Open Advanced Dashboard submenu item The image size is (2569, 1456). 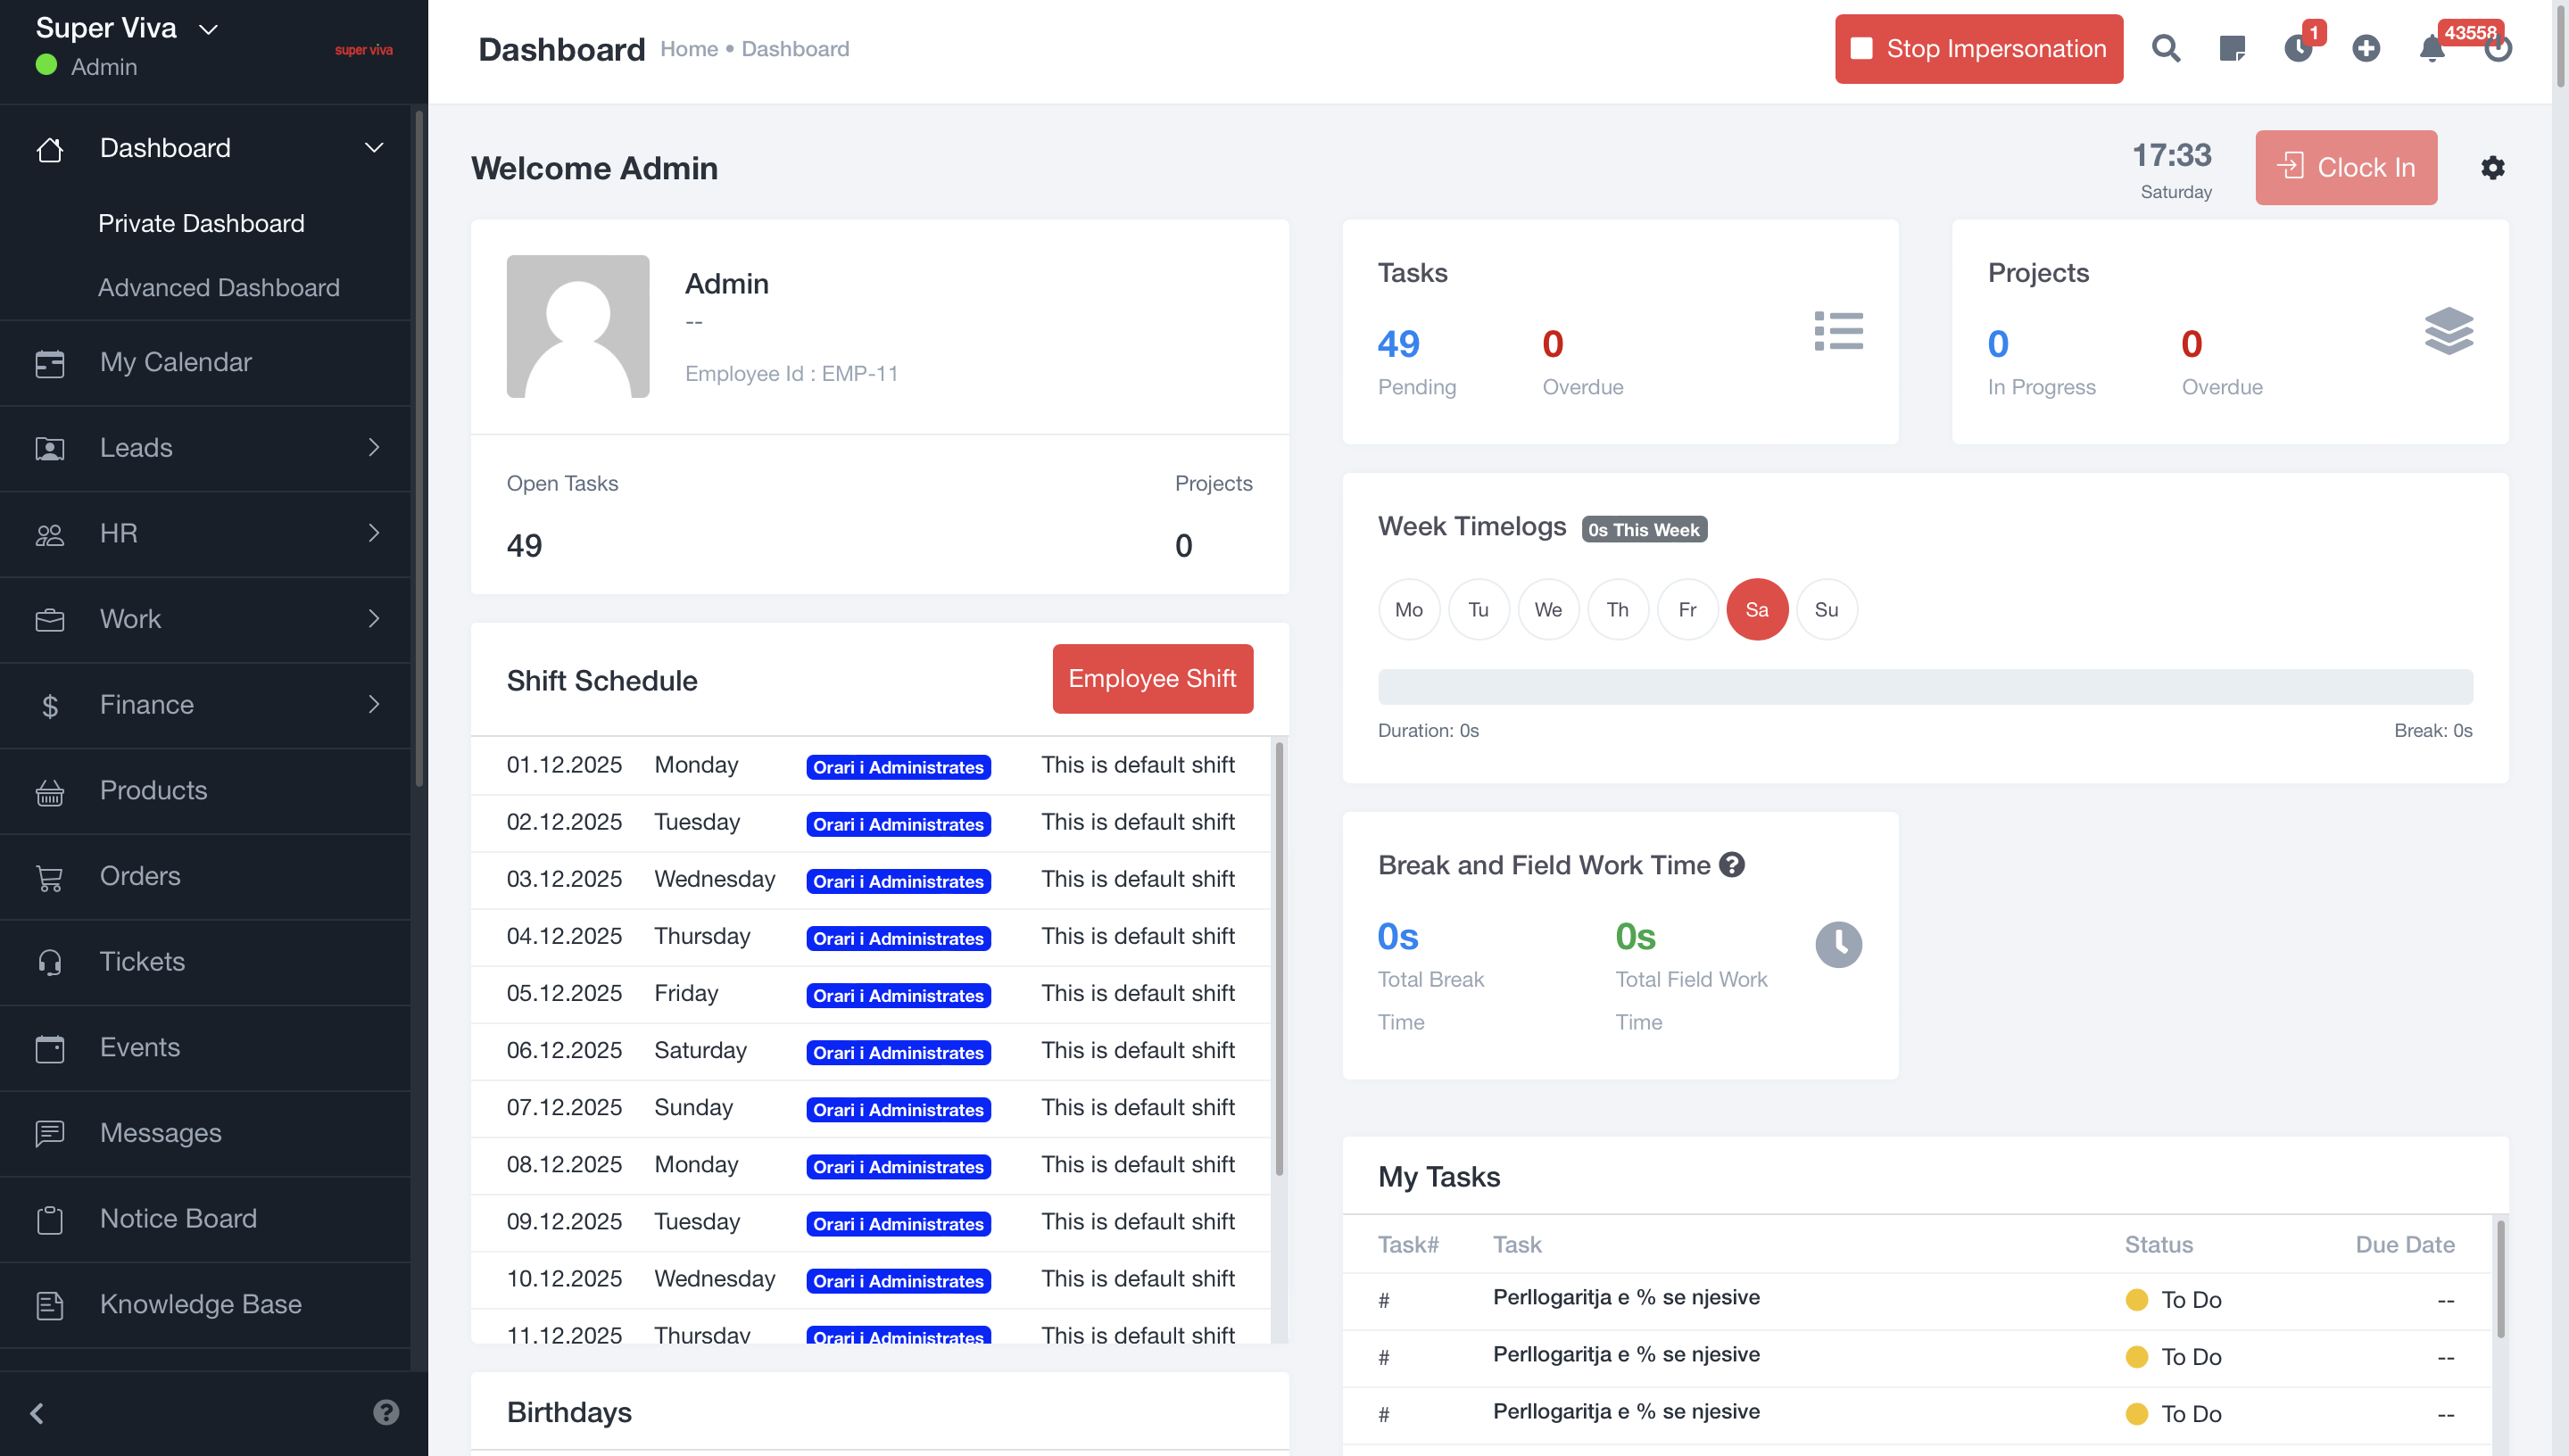218,287
